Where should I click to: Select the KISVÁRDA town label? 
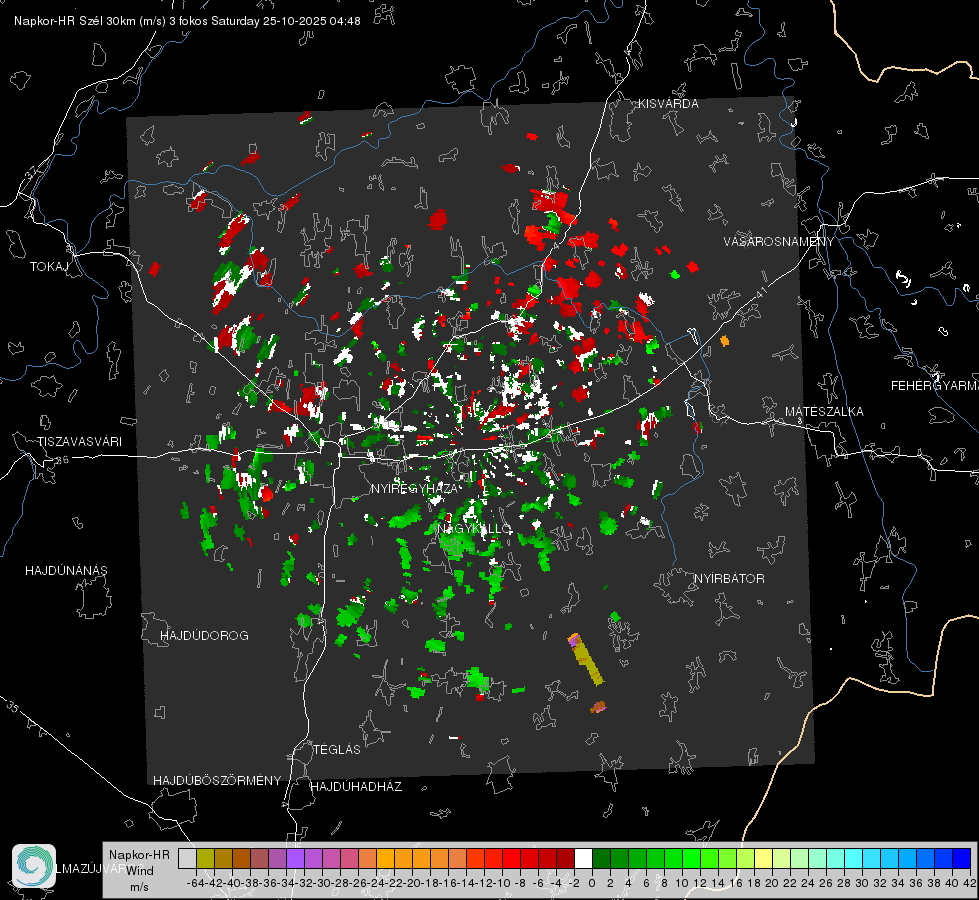pyautogui.click(x=668, y=104)
